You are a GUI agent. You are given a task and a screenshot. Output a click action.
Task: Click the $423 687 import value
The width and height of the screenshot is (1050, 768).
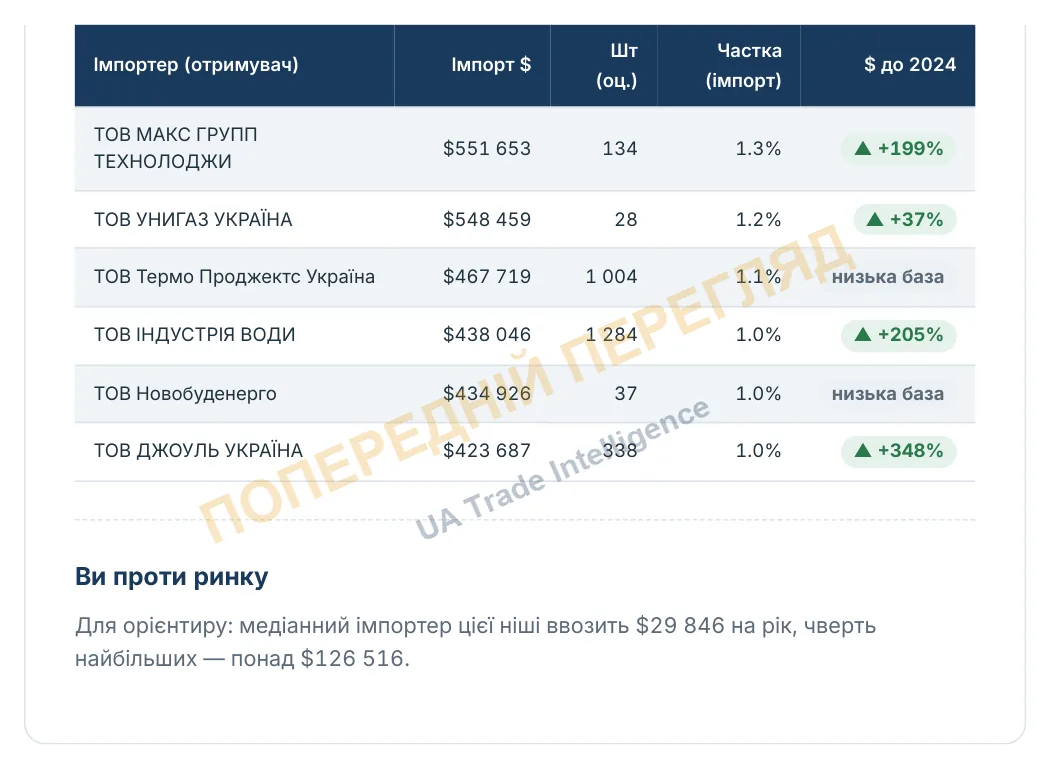(487, 451)
